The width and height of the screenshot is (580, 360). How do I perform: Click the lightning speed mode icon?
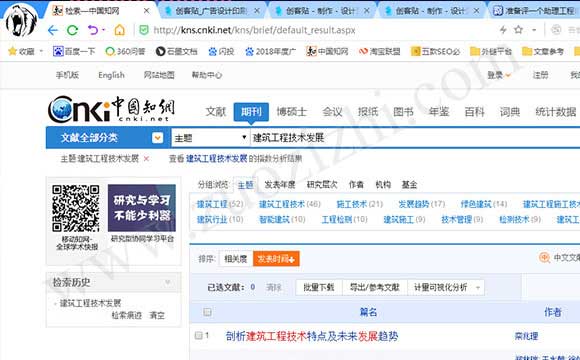[x=503, y=30]
